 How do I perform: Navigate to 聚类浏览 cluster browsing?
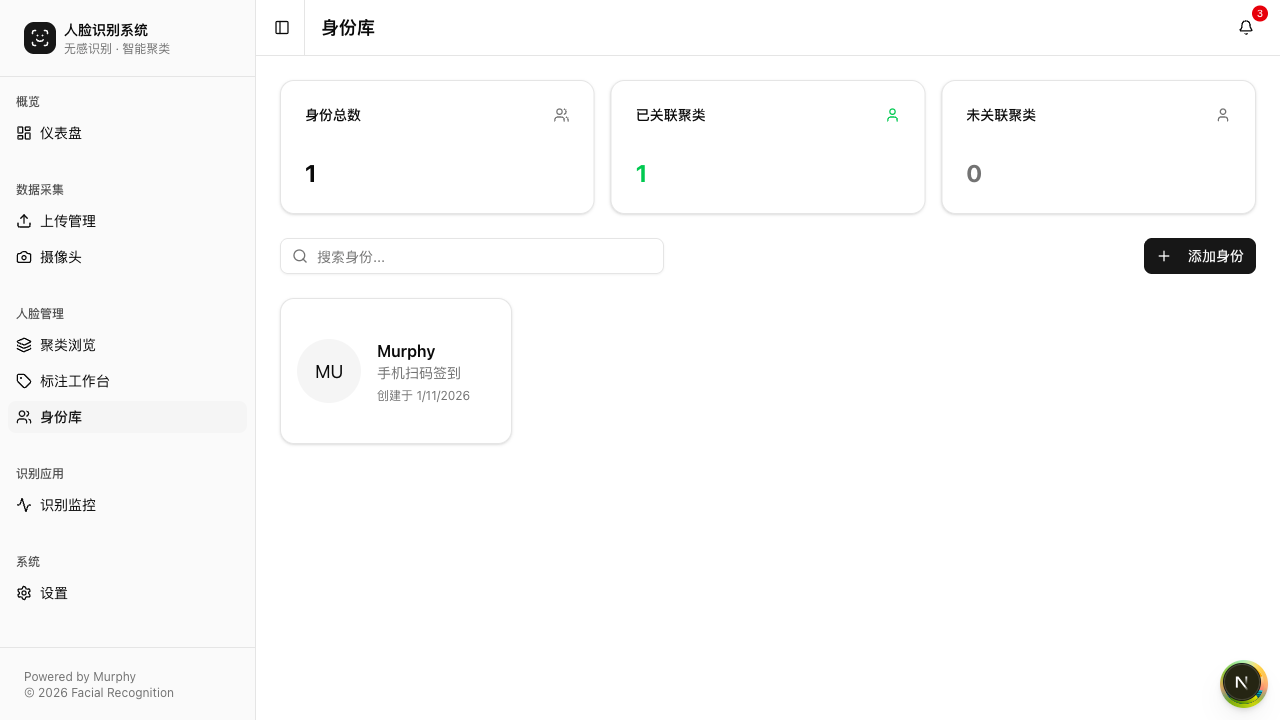tap(68, 345)
